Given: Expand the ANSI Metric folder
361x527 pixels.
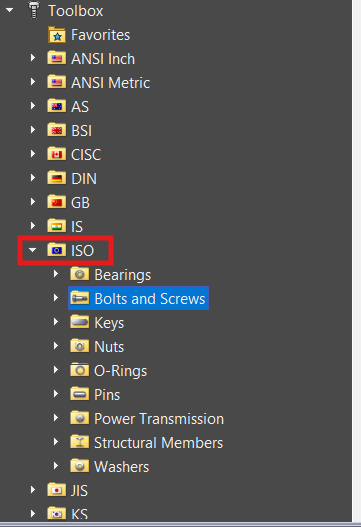Looking at the screenshot, I should click(33, 82).
